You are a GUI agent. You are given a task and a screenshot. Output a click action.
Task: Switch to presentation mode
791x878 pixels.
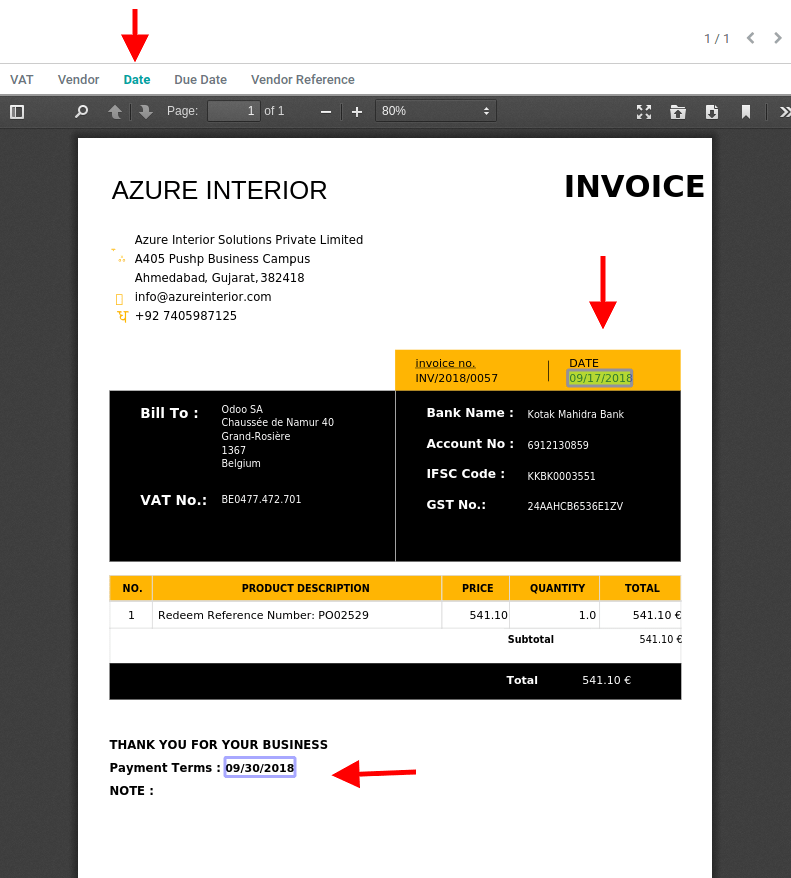pos(644,111)
